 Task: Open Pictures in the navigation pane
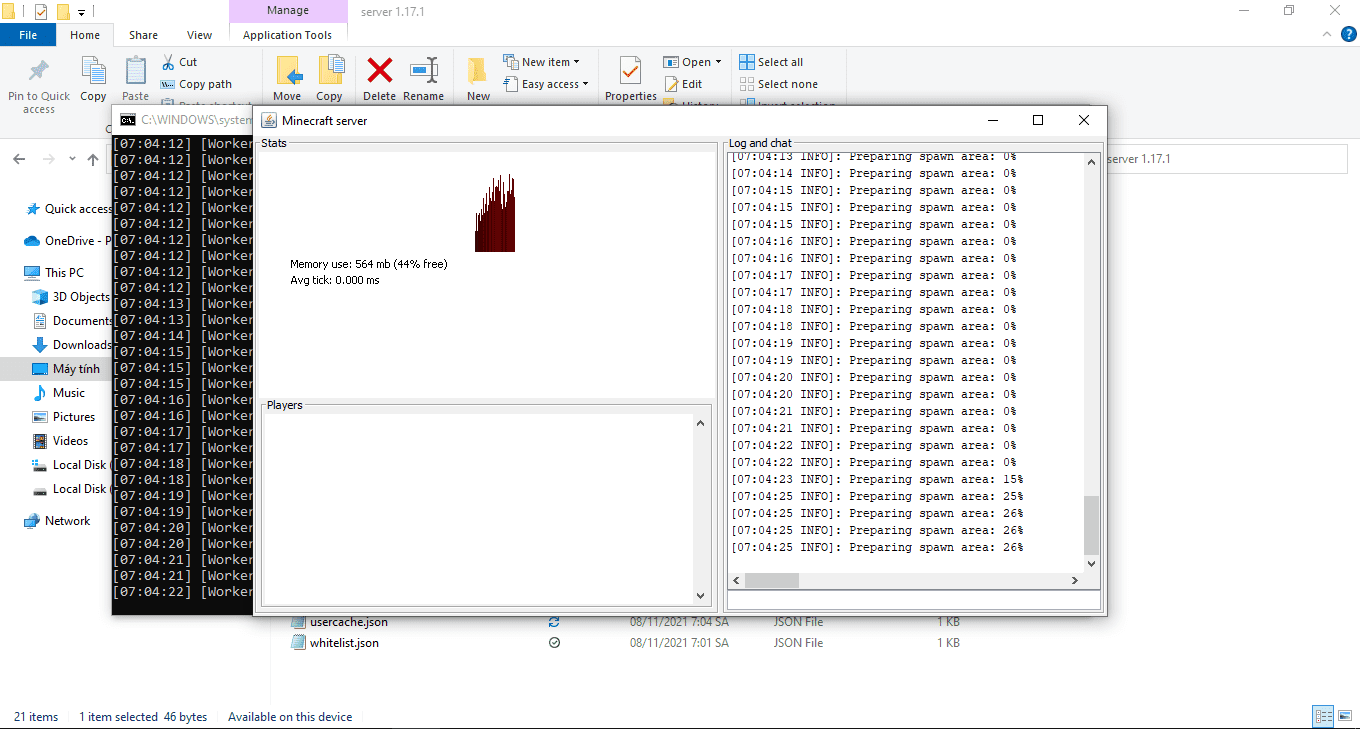[x=64, y=417]
